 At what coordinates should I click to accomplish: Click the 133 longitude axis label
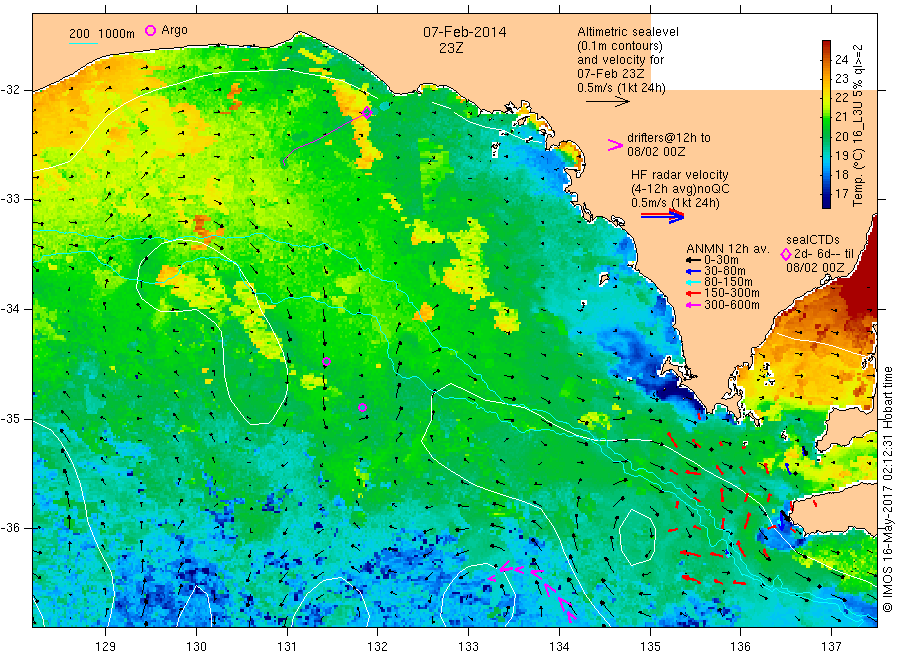click(468, 647)
